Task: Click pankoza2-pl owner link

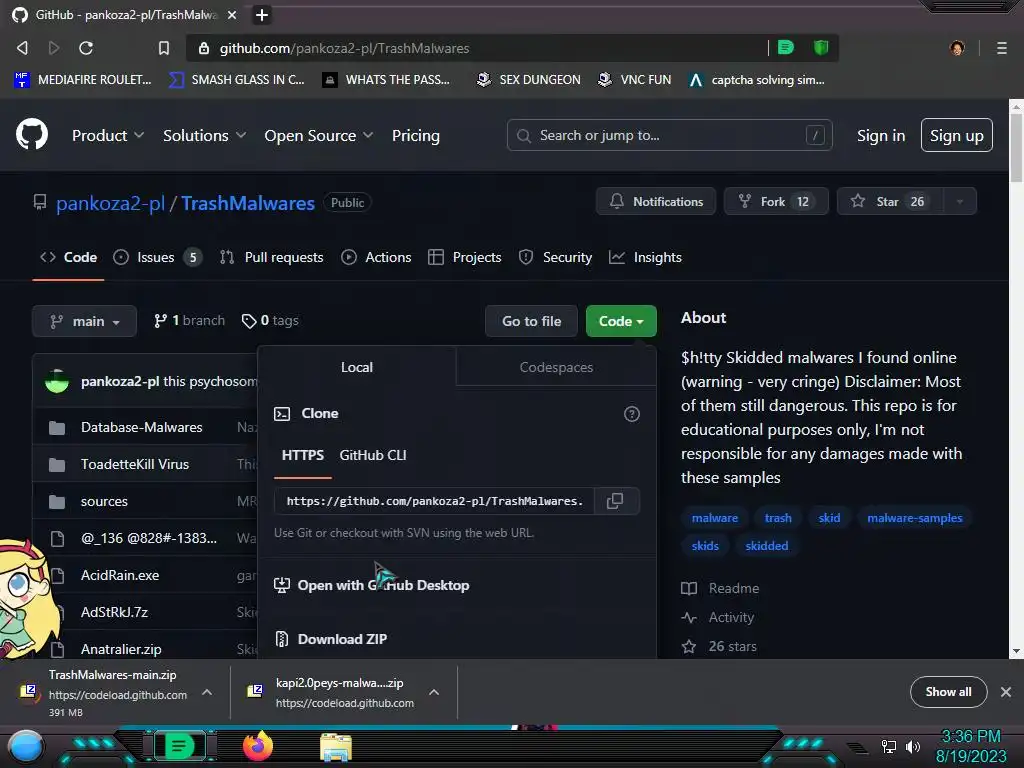Action: point(110,203)
